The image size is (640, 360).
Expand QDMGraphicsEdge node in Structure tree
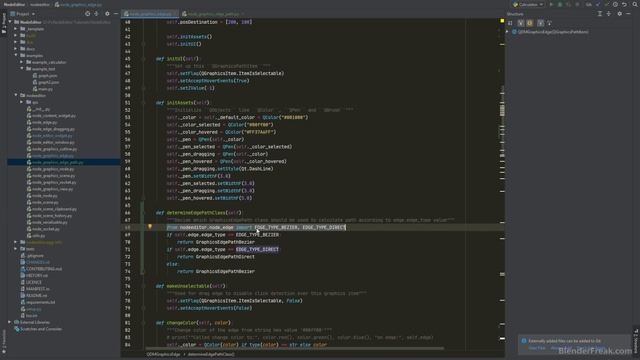508,31
